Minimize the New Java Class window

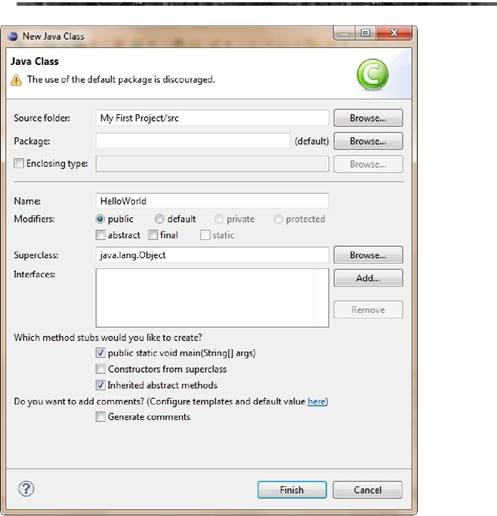[344, 33]
